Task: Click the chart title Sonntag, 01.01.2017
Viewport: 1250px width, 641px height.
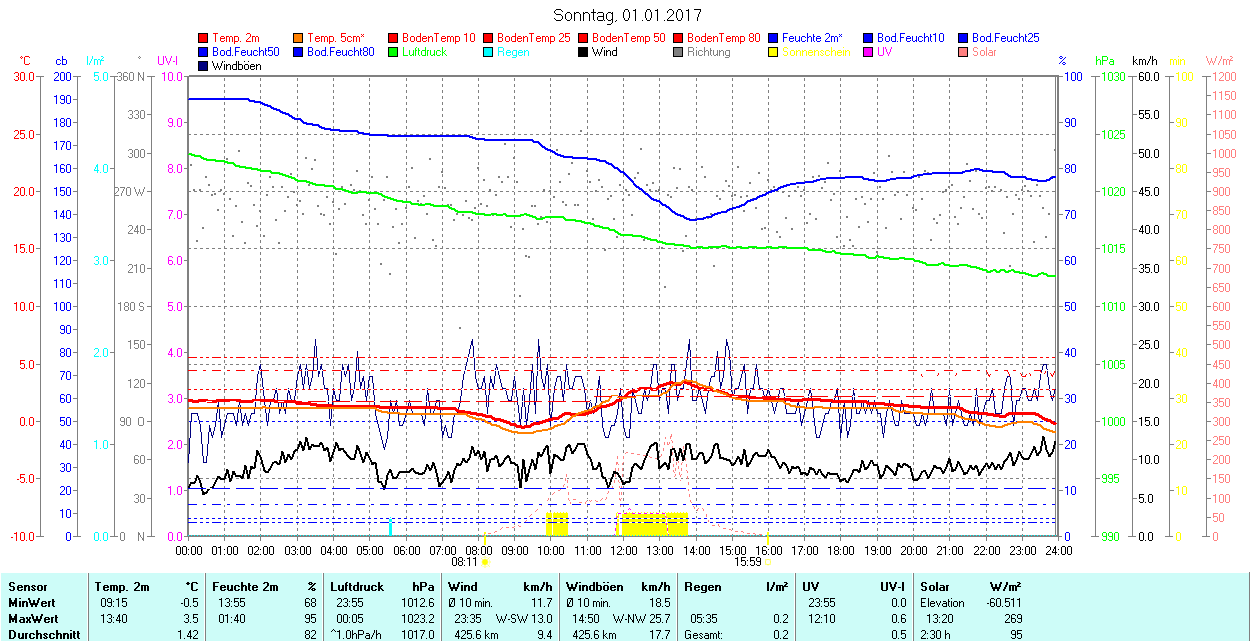Action: [x=627, y=16]
